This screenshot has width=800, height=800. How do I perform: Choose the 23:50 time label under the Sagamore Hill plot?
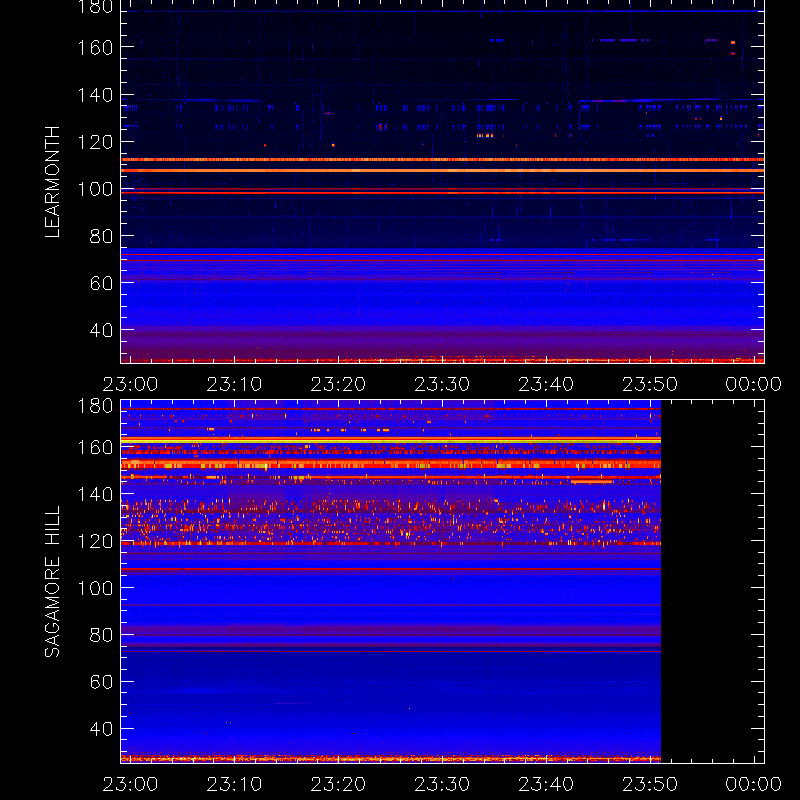[650, 784]
